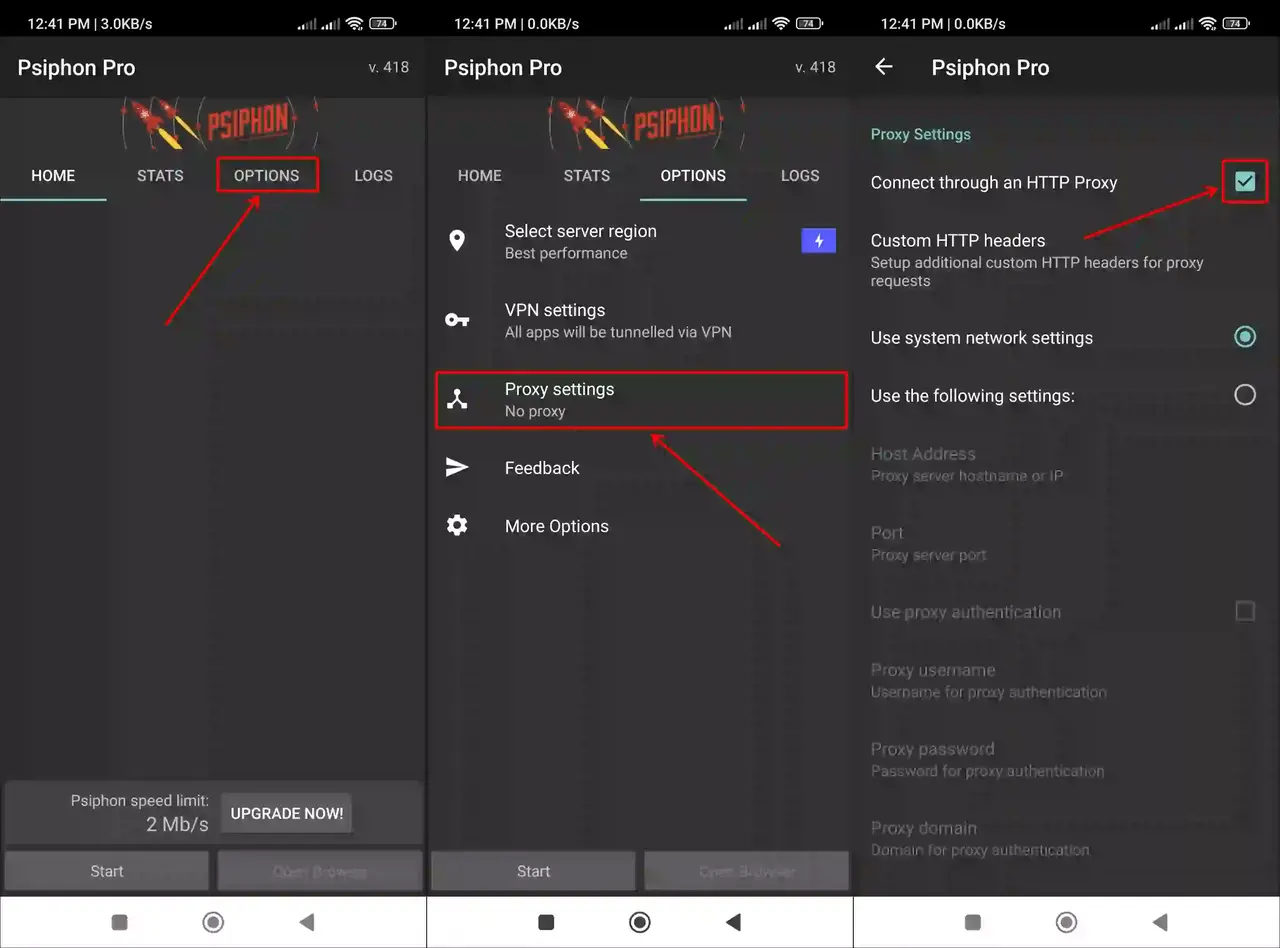This screenshot has width=1280, height=948.
Task: Select Use the following settings radio button
Action: tap(1245, 395)
